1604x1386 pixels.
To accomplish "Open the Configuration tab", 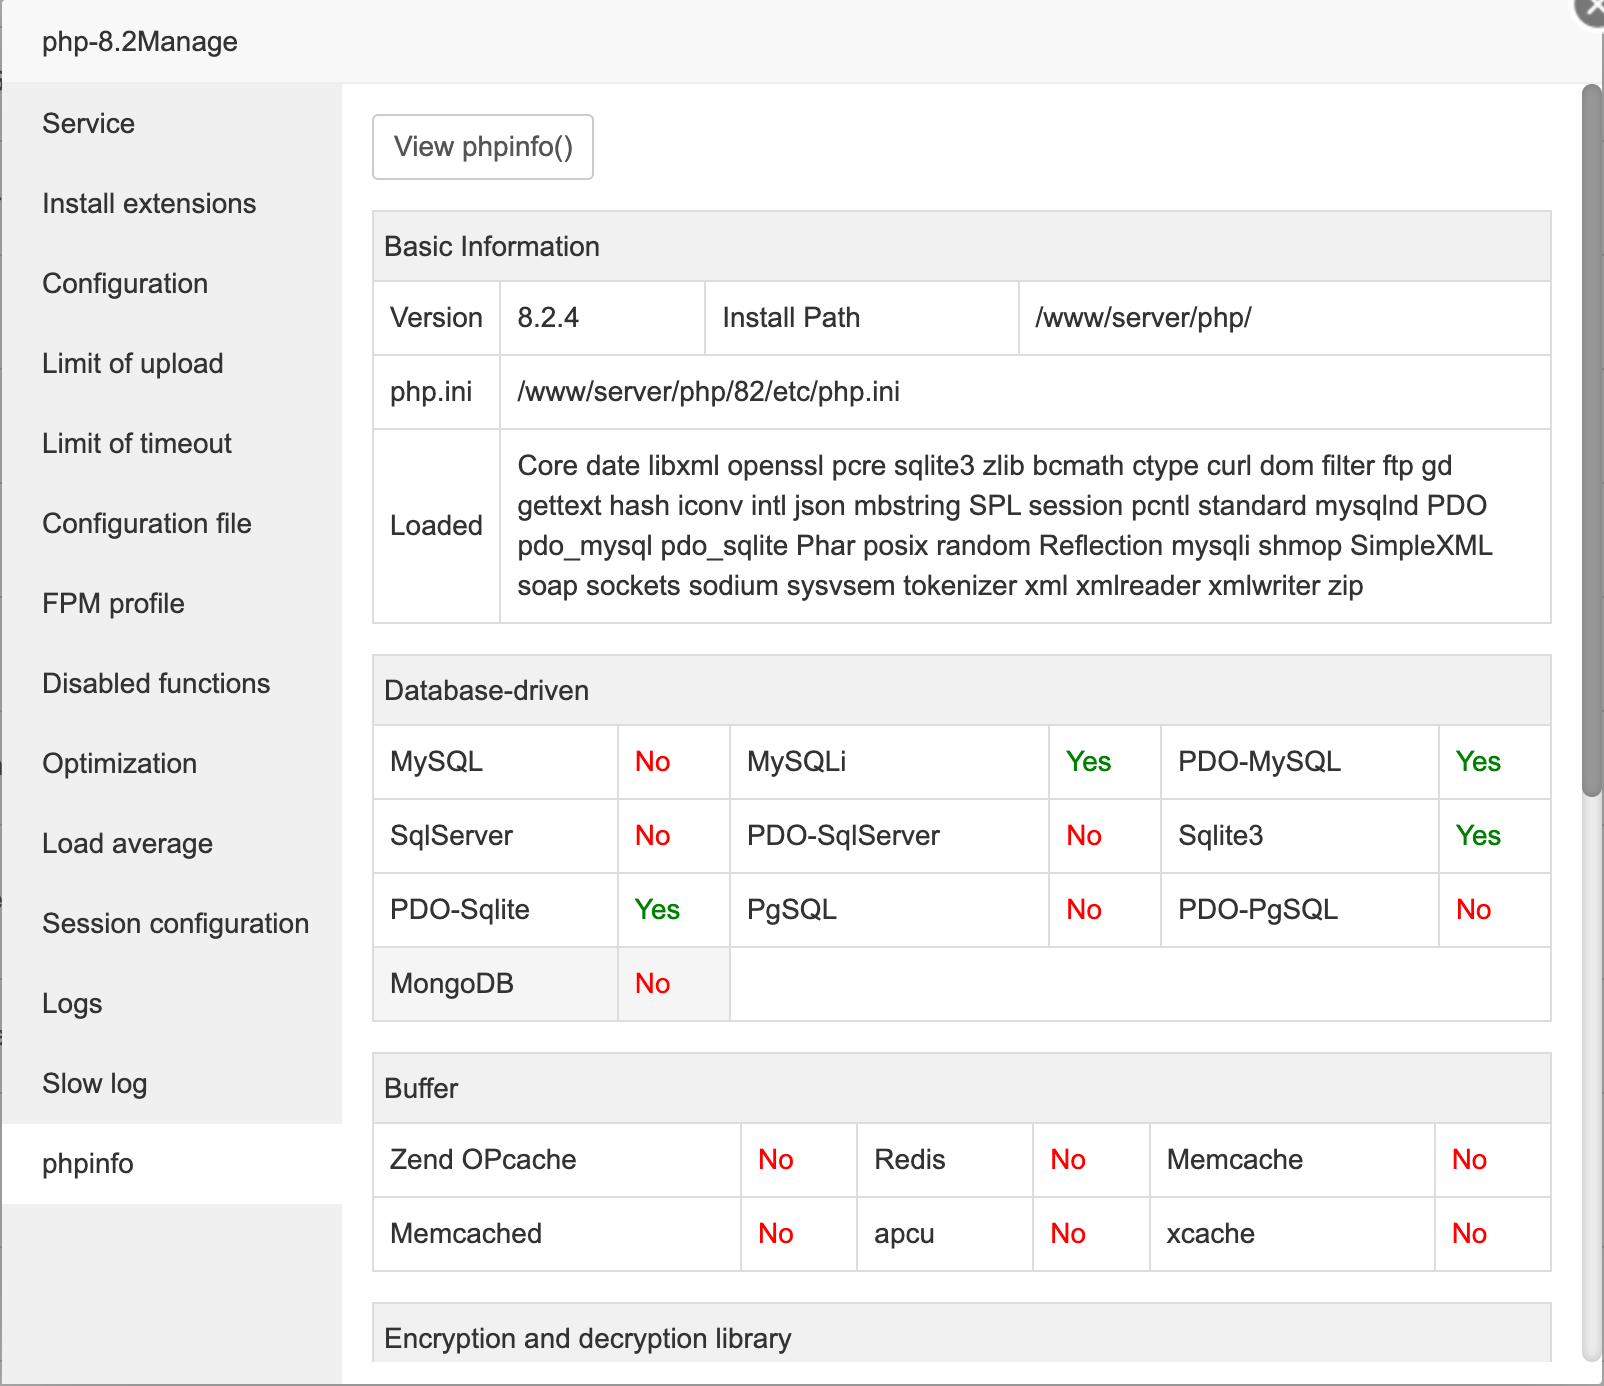I will click(x=125, y=283).
